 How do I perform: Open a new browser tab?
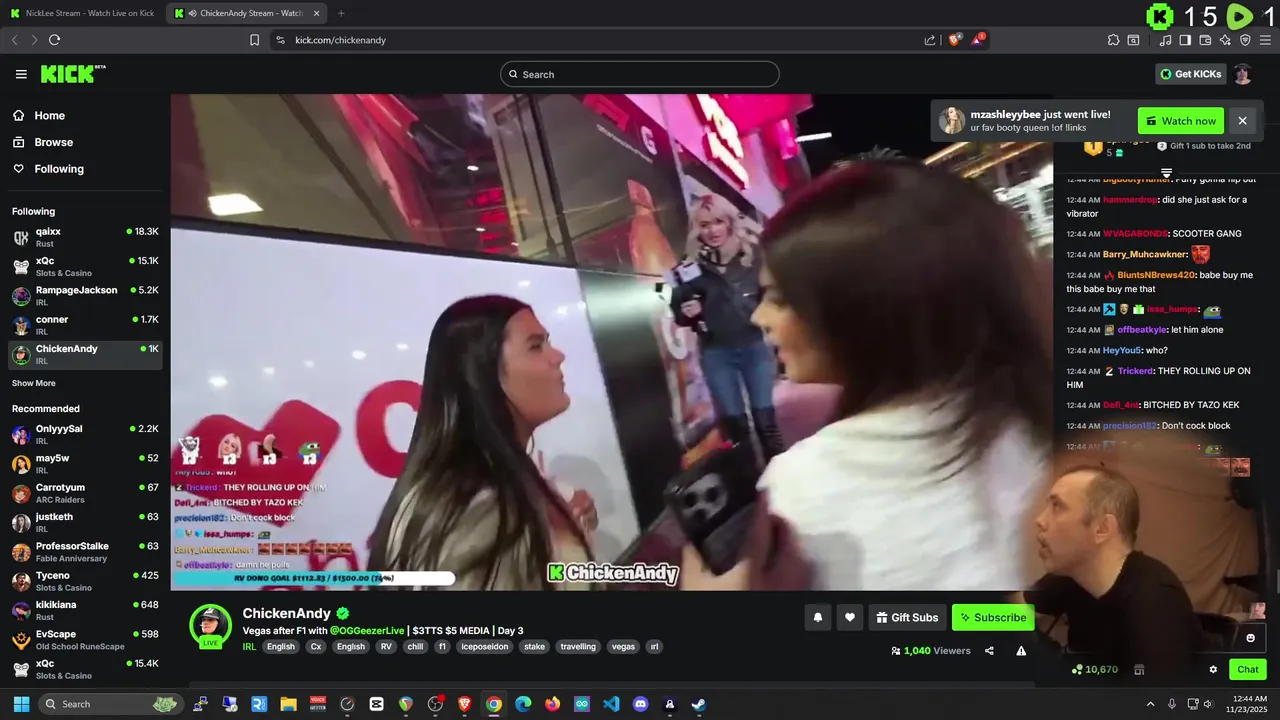tap(341, 13)
